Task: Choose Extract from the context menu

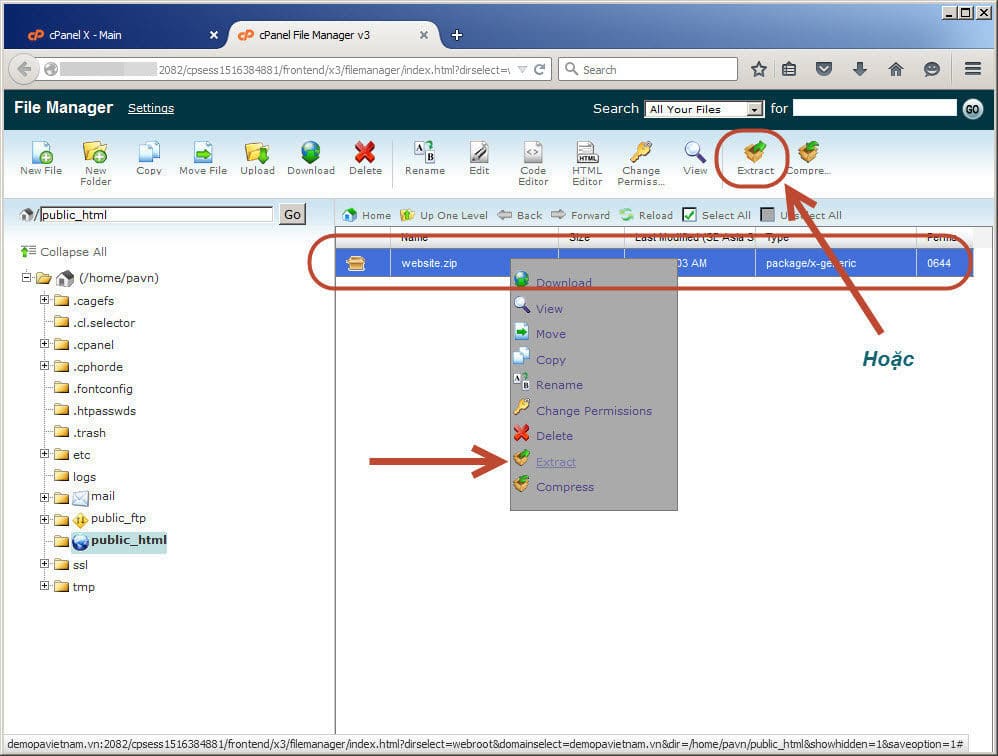Action: (555, 462)
